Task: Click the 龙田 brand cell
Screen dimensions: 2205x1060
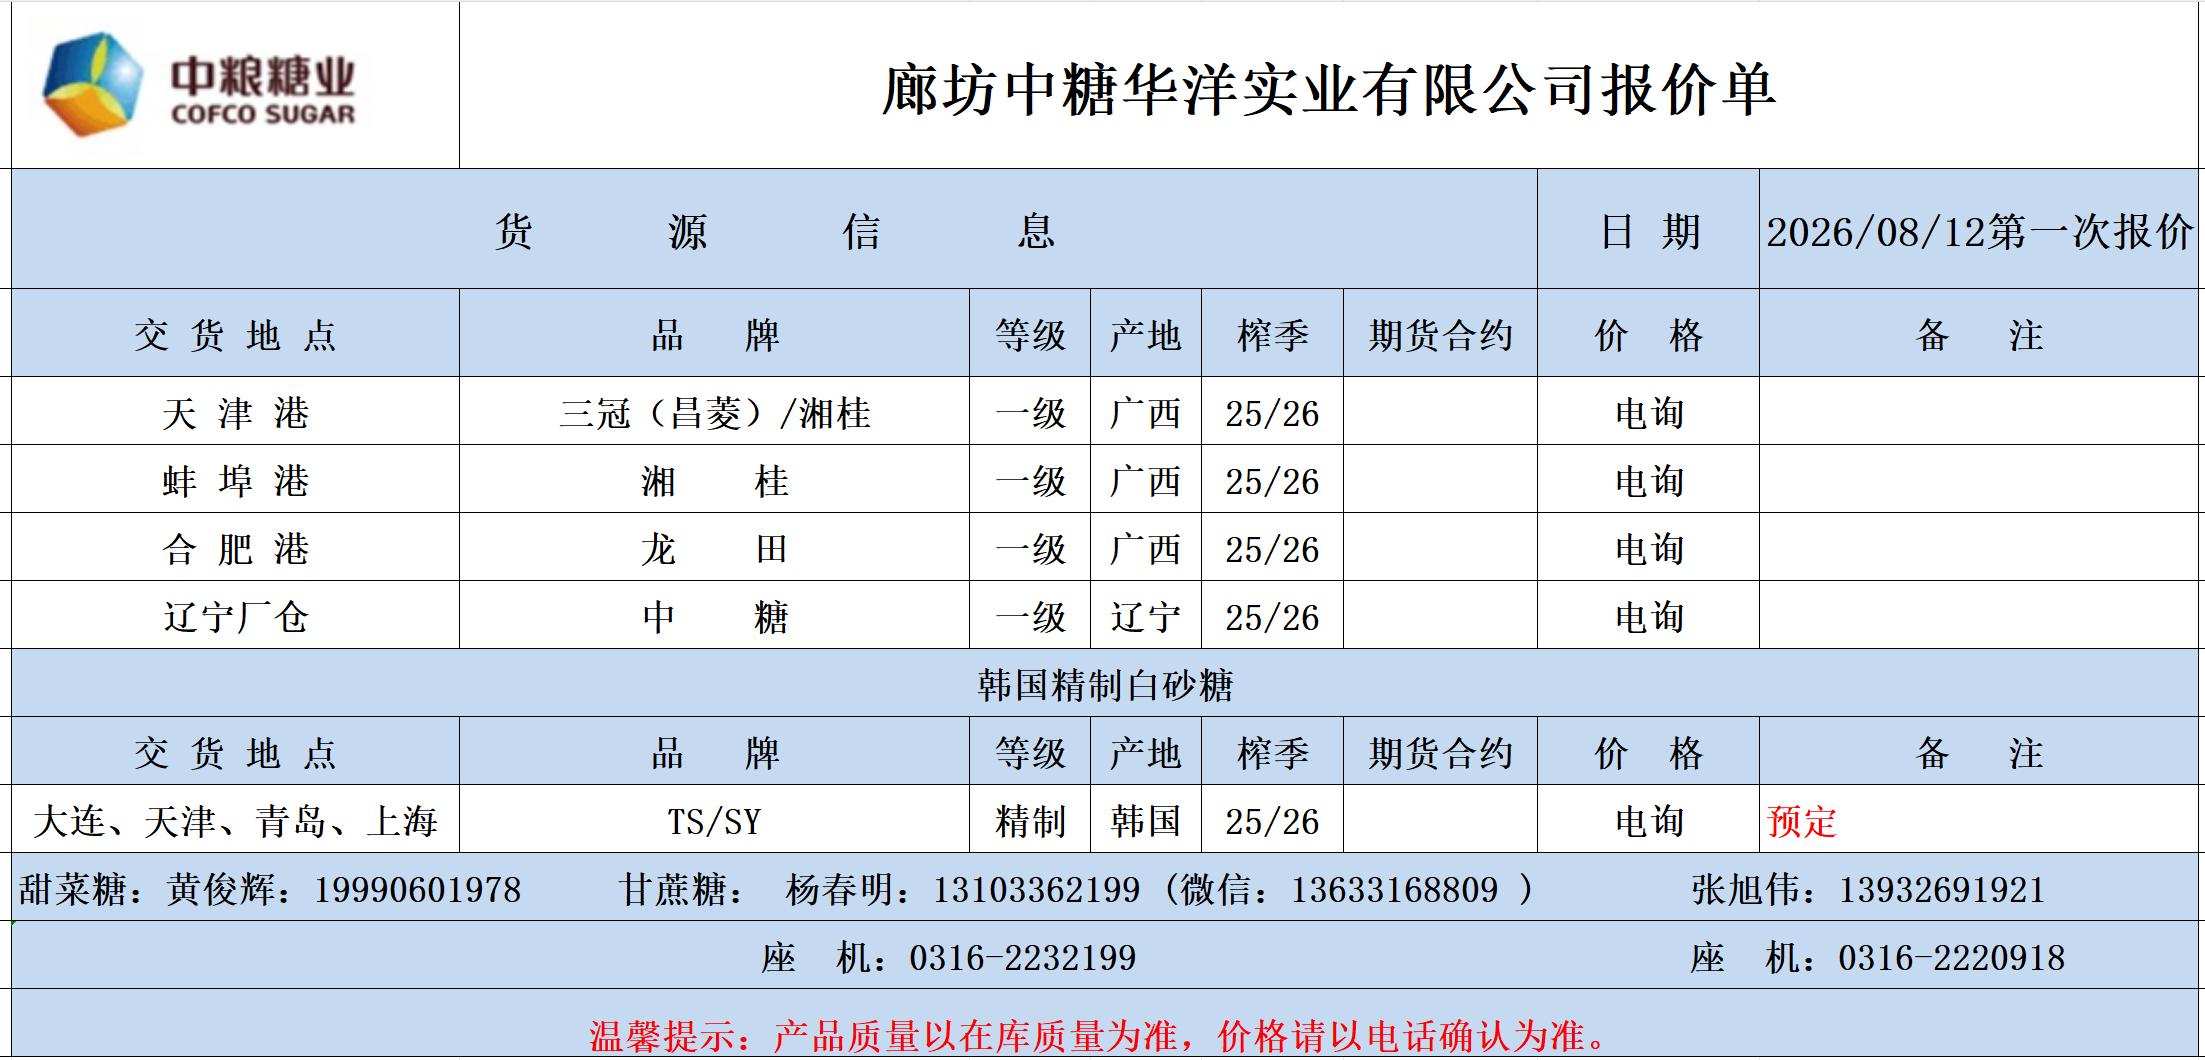Action: tap(715, 549)
